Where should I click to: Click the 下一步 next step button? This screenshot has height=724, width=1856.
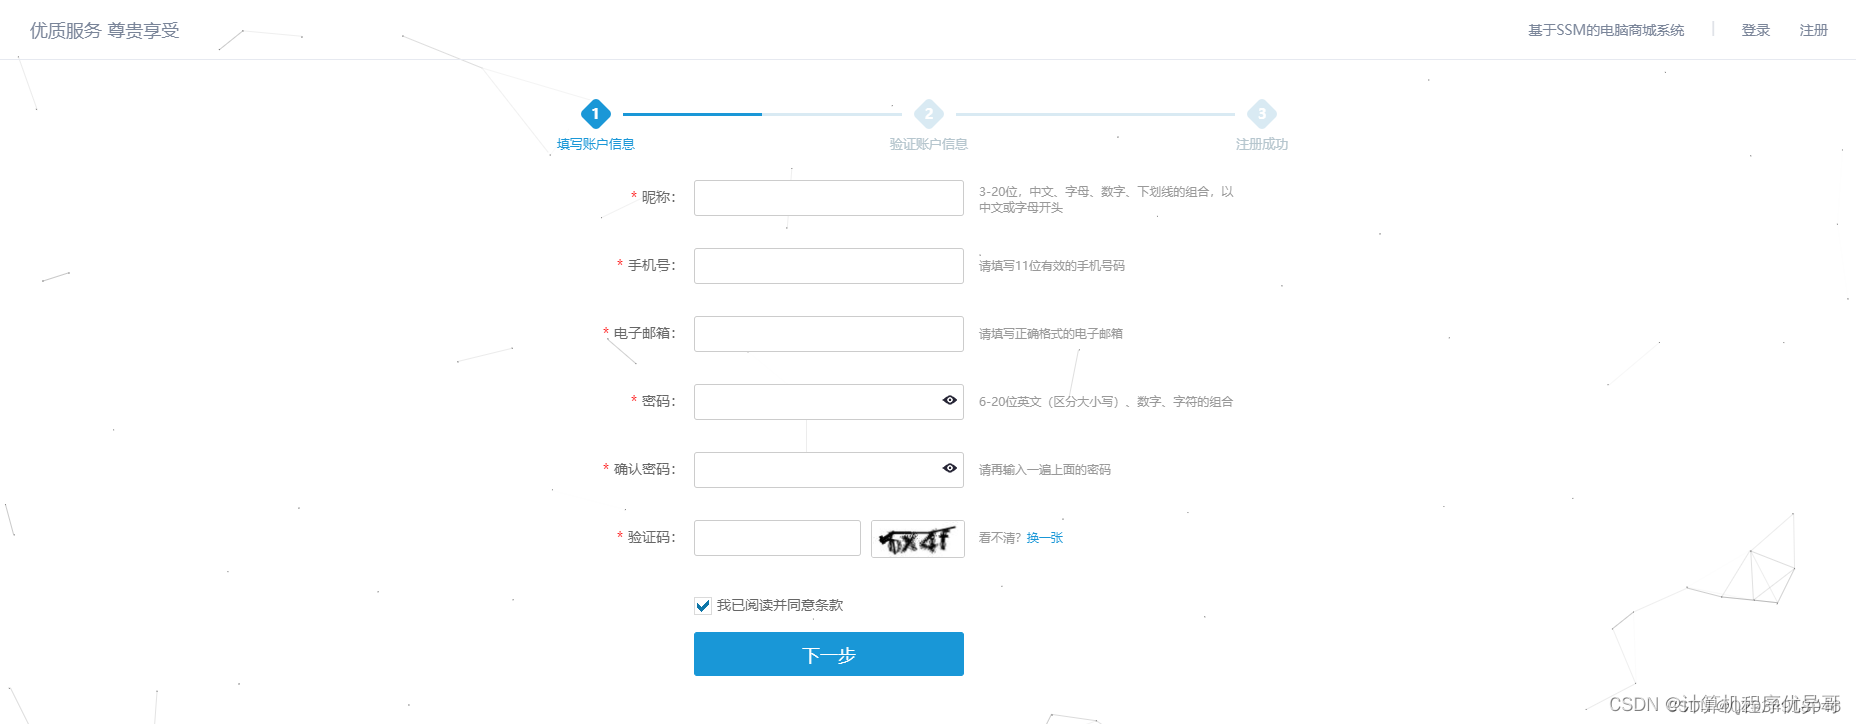[828, 654]
